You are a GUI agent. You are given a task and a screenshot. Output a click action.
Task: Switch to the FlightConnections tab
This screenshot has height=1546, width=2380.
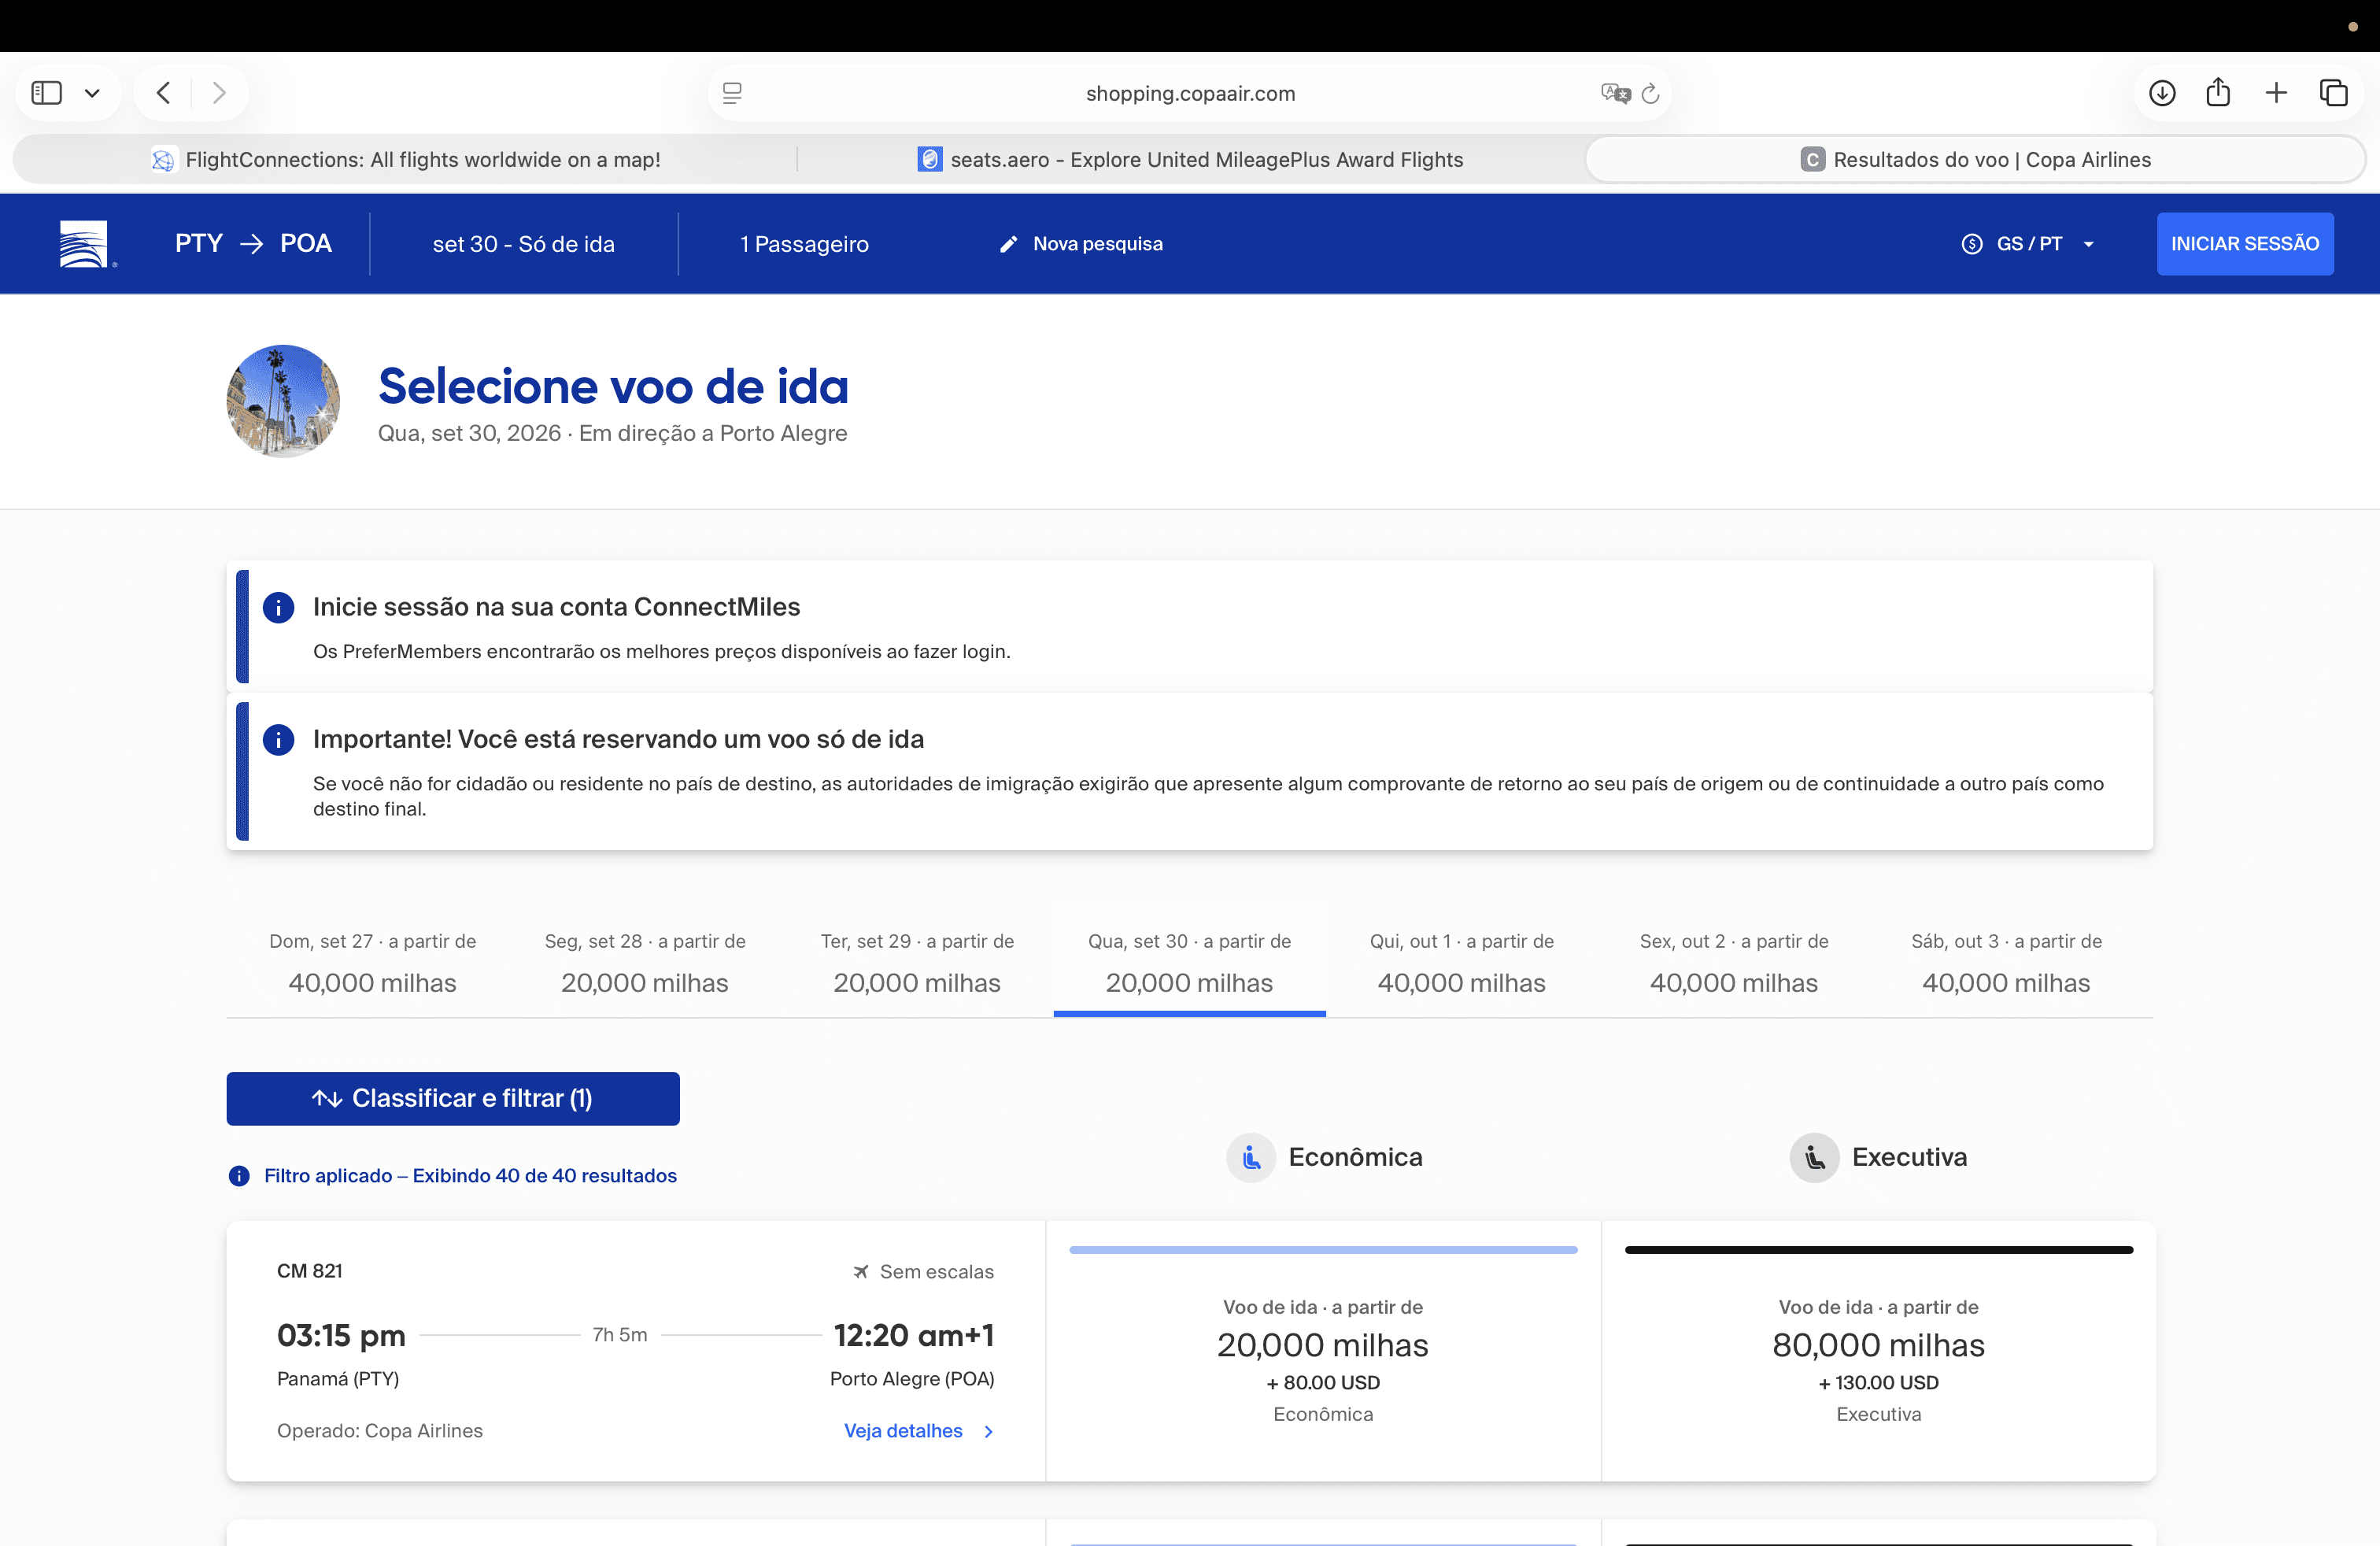pyautogui.click(x=406, y=160)
